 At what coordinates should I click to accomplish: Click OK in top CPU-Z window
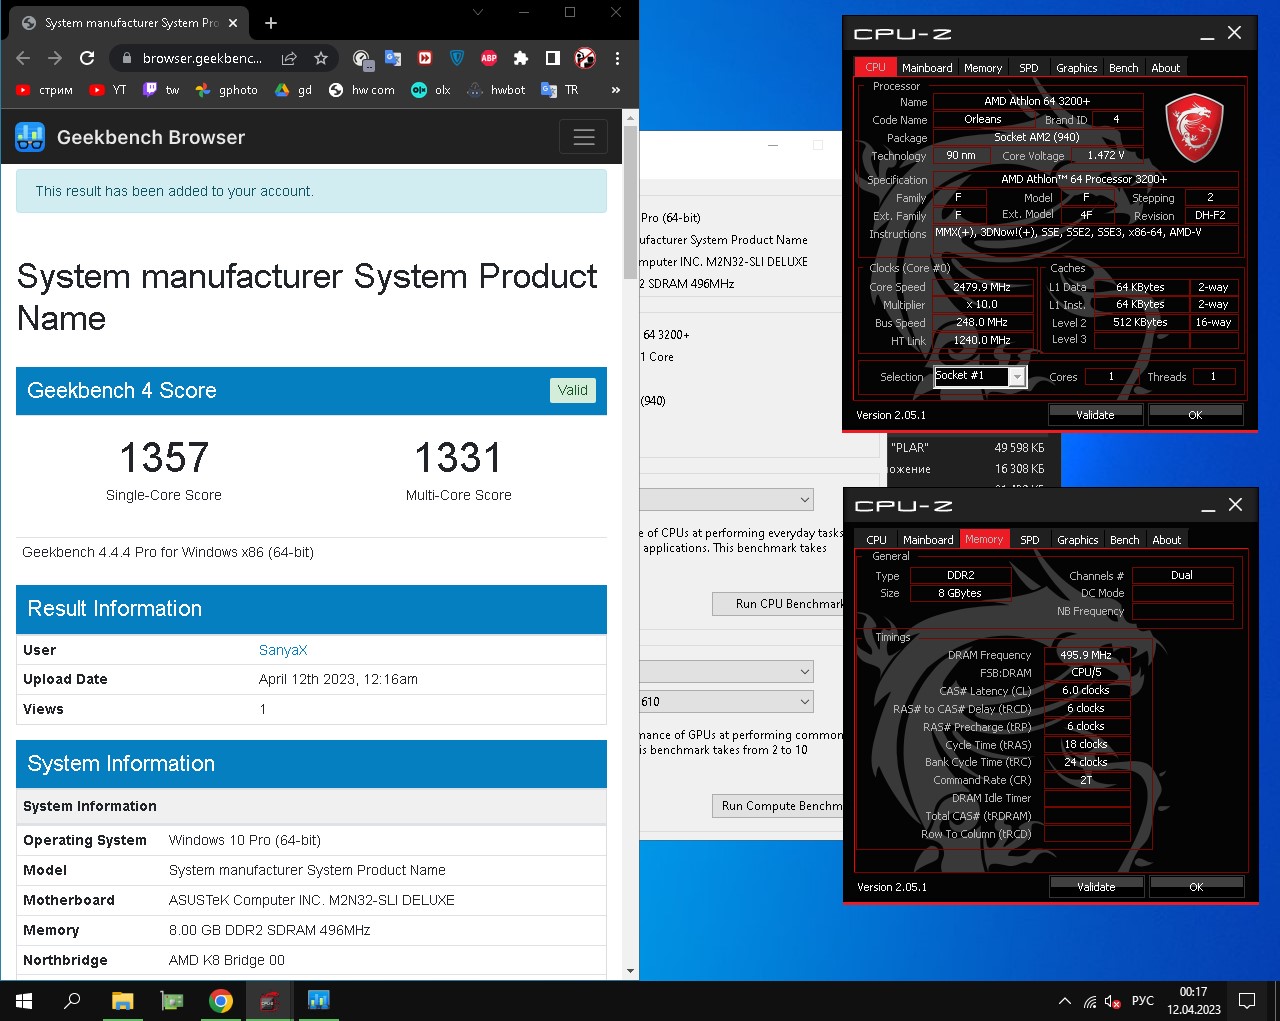pos(1195,414)
